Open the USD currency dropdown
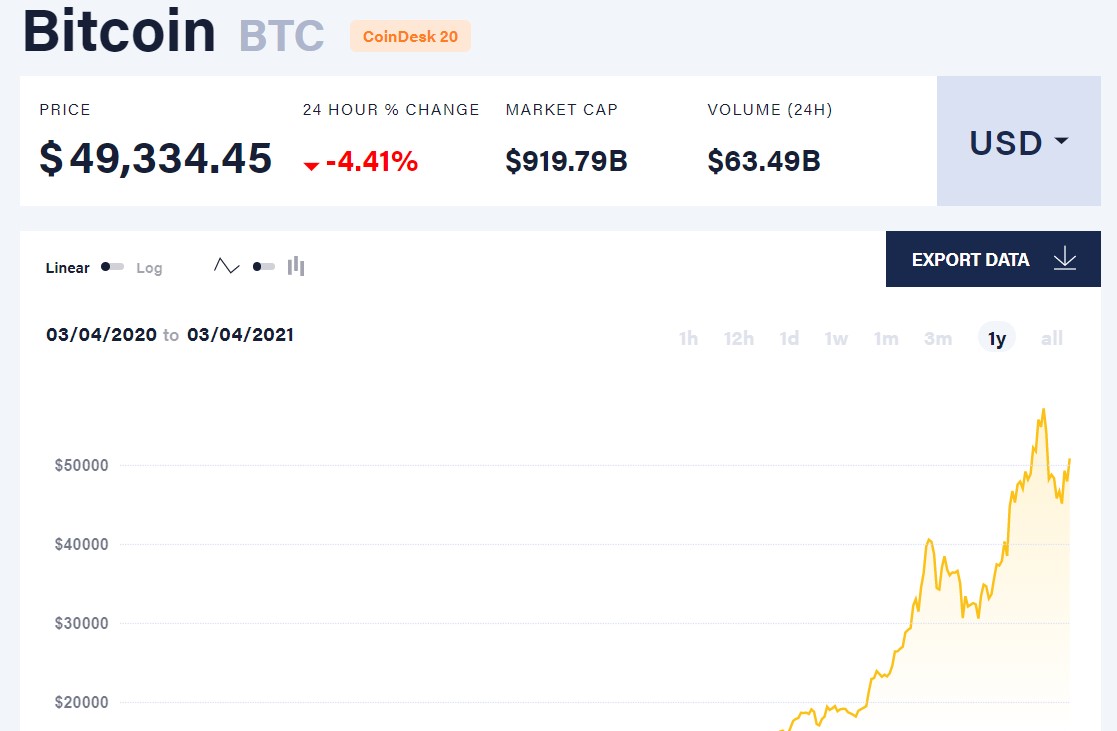The image size is (1117, 731). (x=1019, y=143)
